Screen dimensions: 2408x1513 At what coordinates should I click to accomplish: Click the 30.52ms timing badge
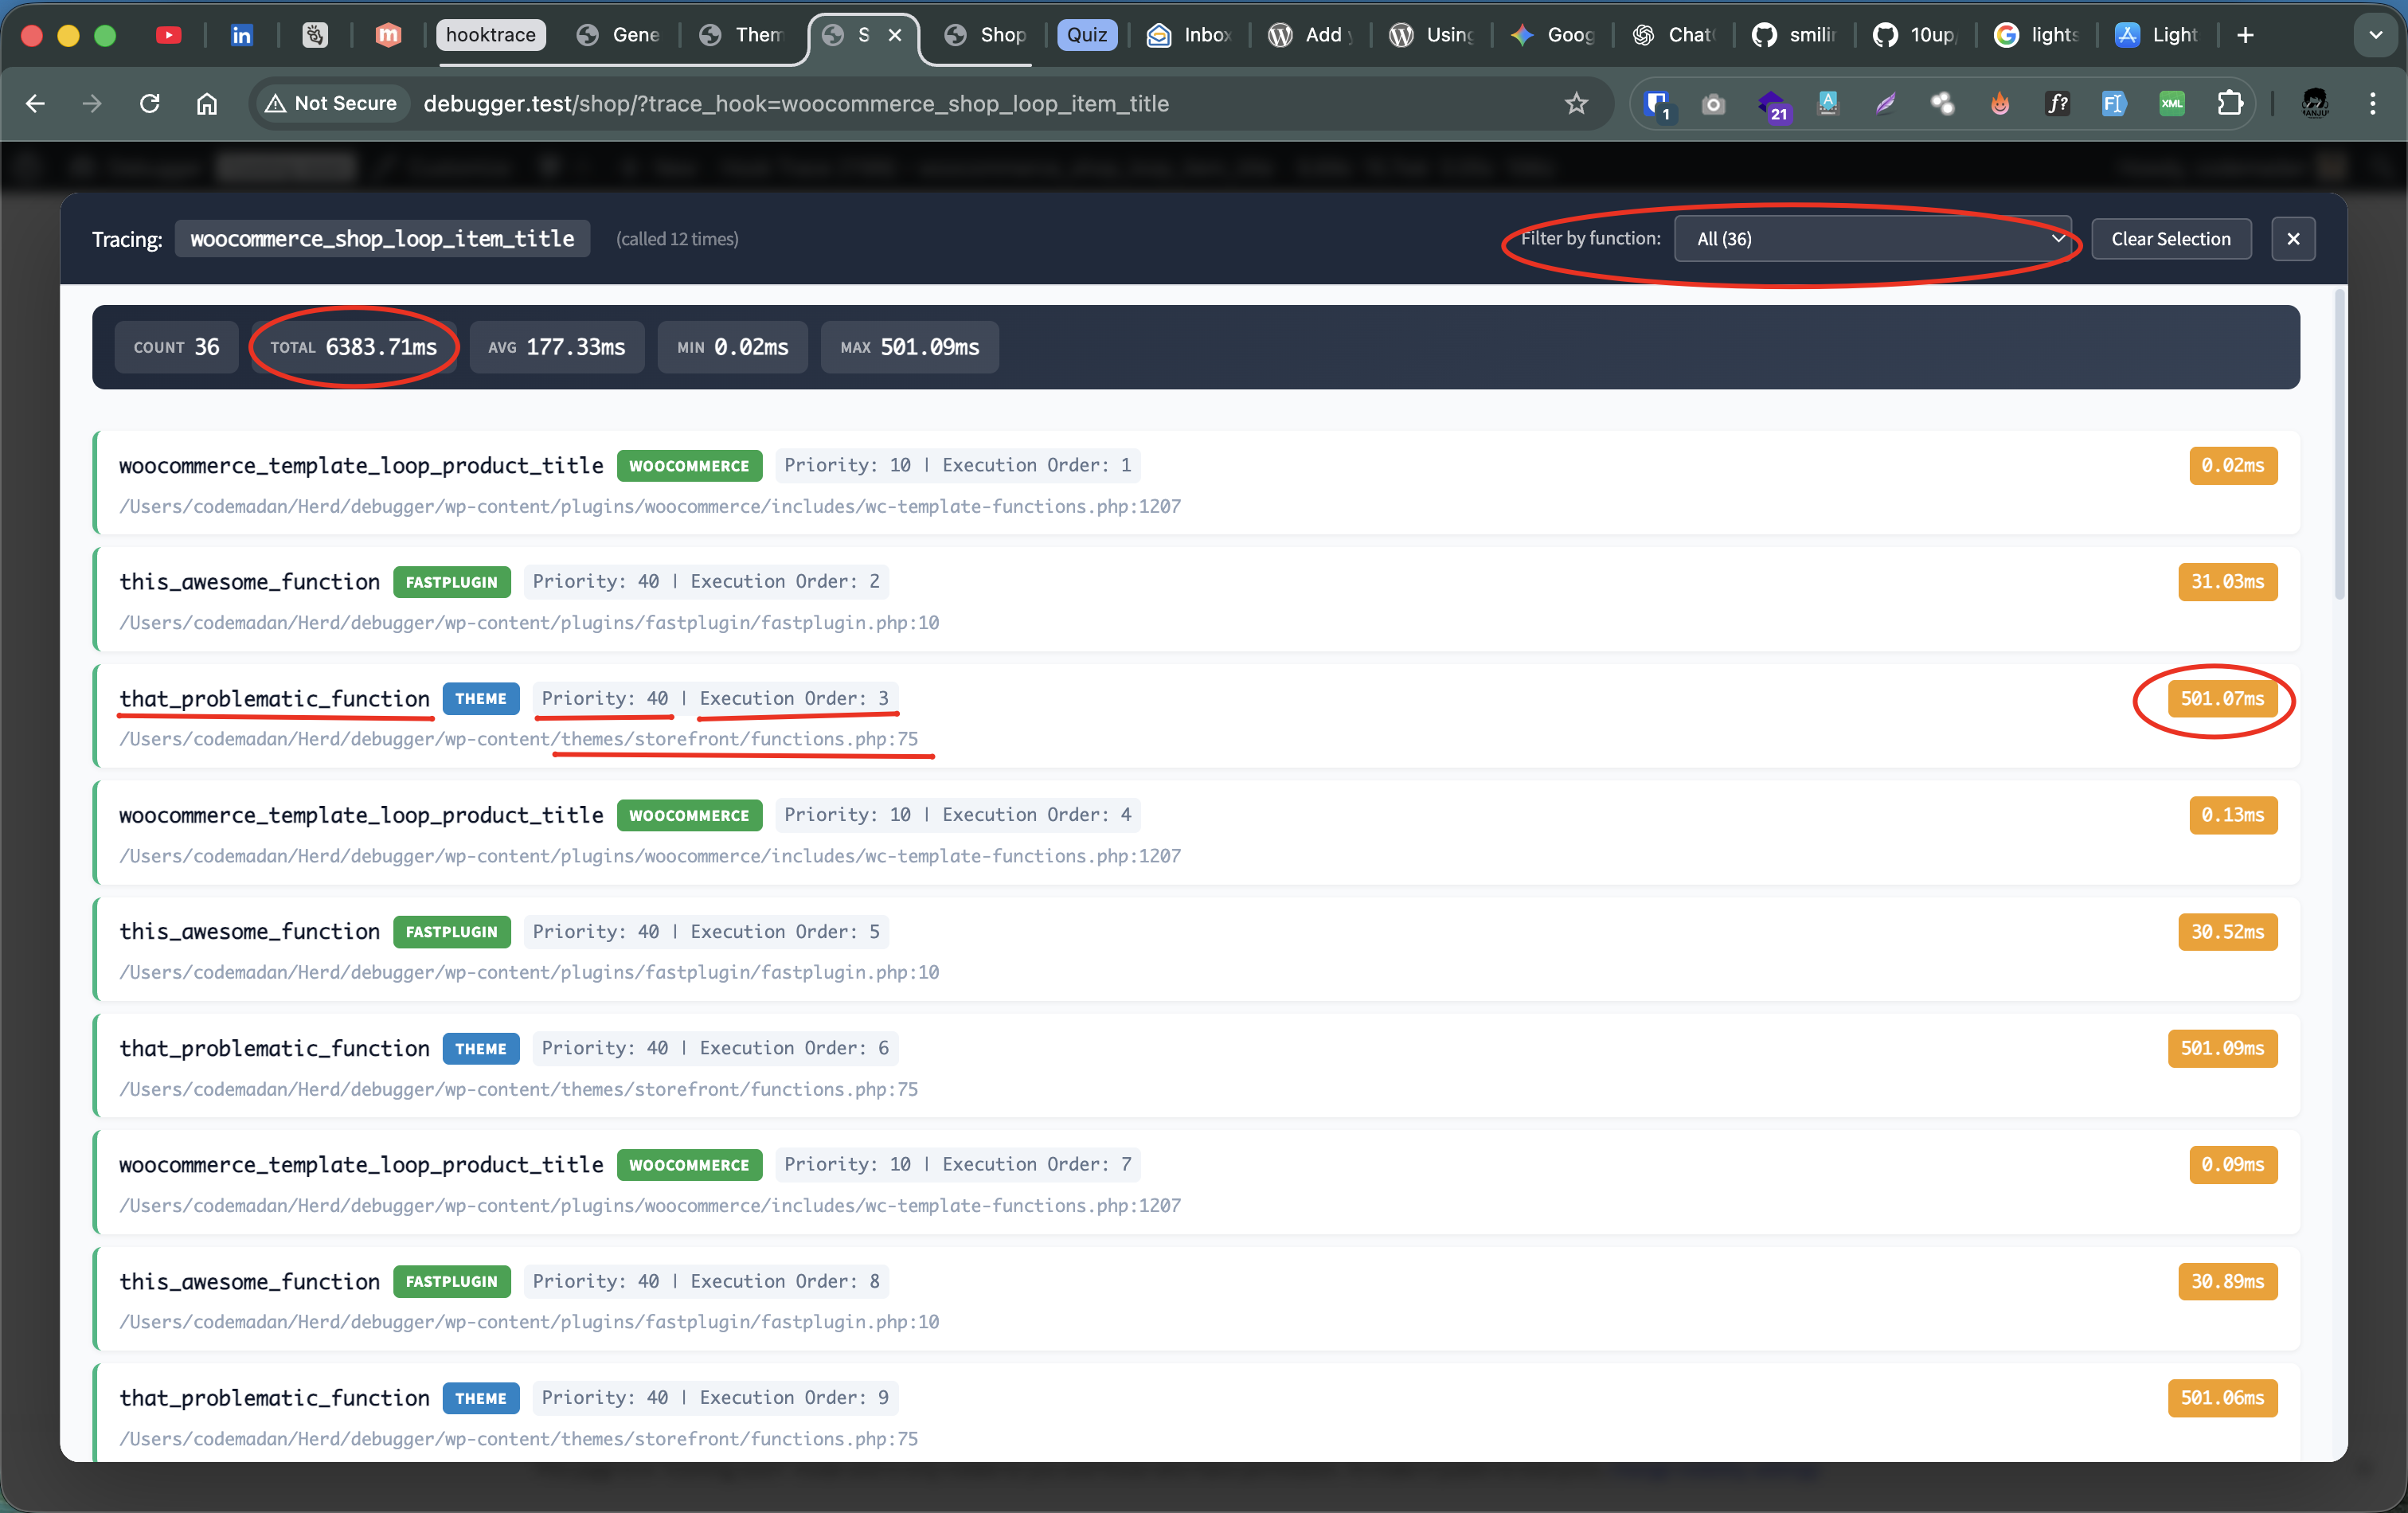[2227, 932]
